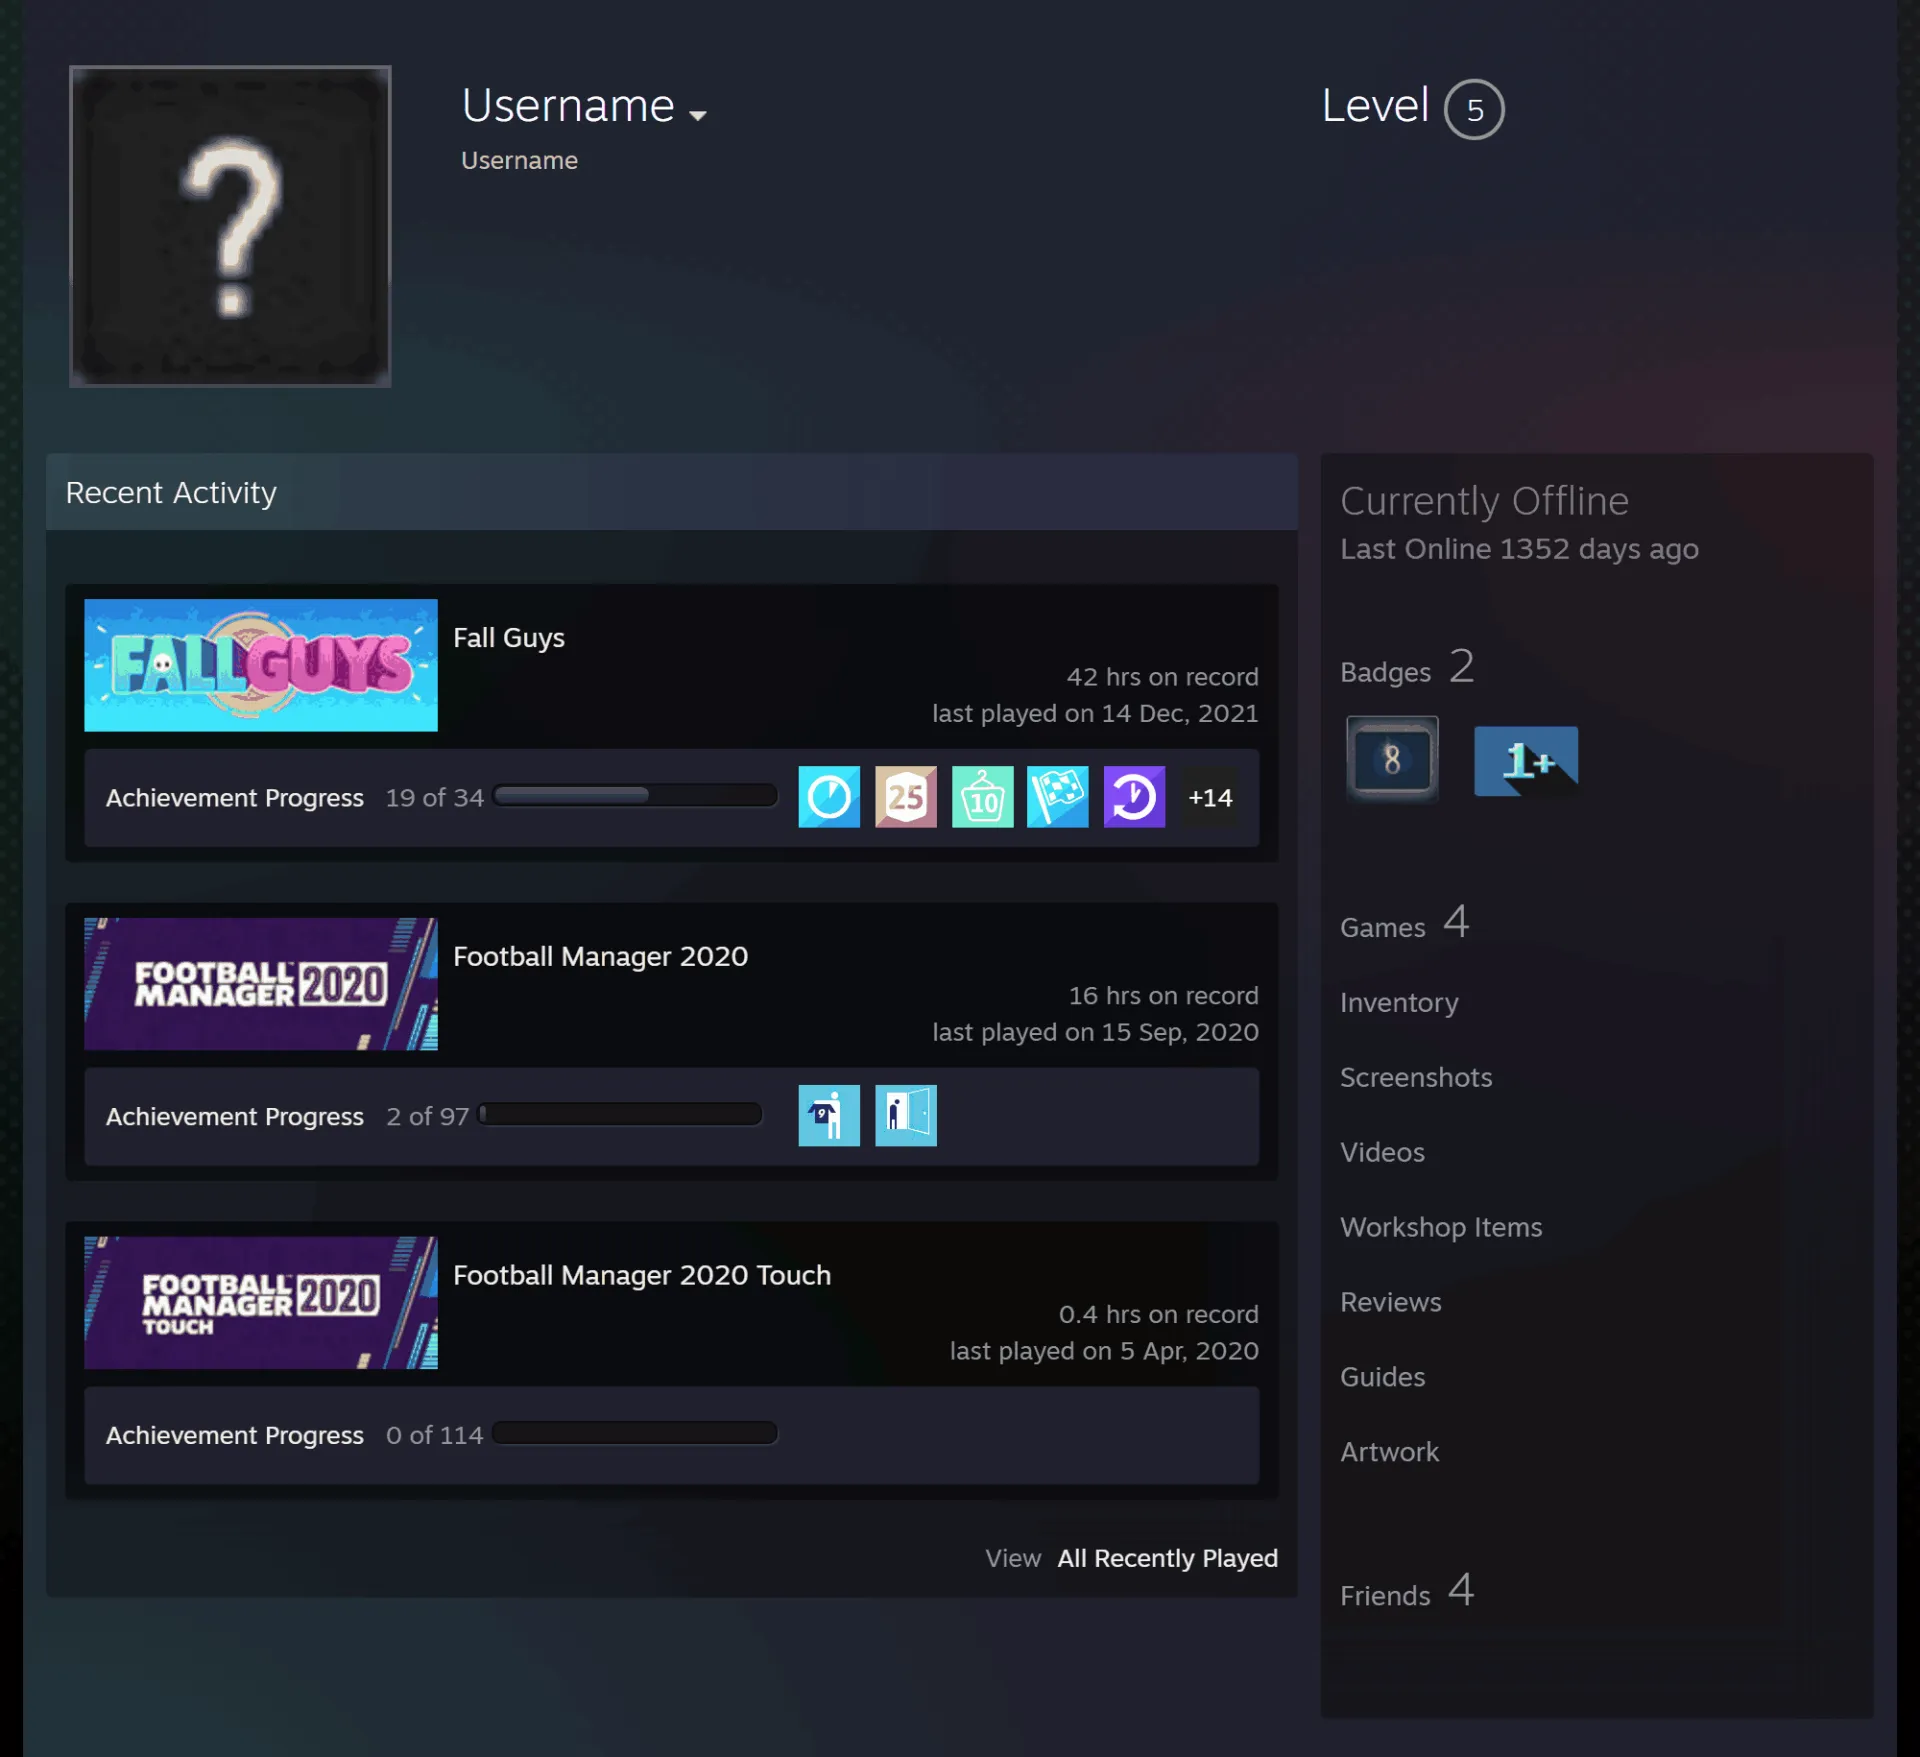The height and width of the screenshot is (1757, 1920).
Task: Click the purple rewind clock achievement icon
Action: click(x=1134, y=797)
